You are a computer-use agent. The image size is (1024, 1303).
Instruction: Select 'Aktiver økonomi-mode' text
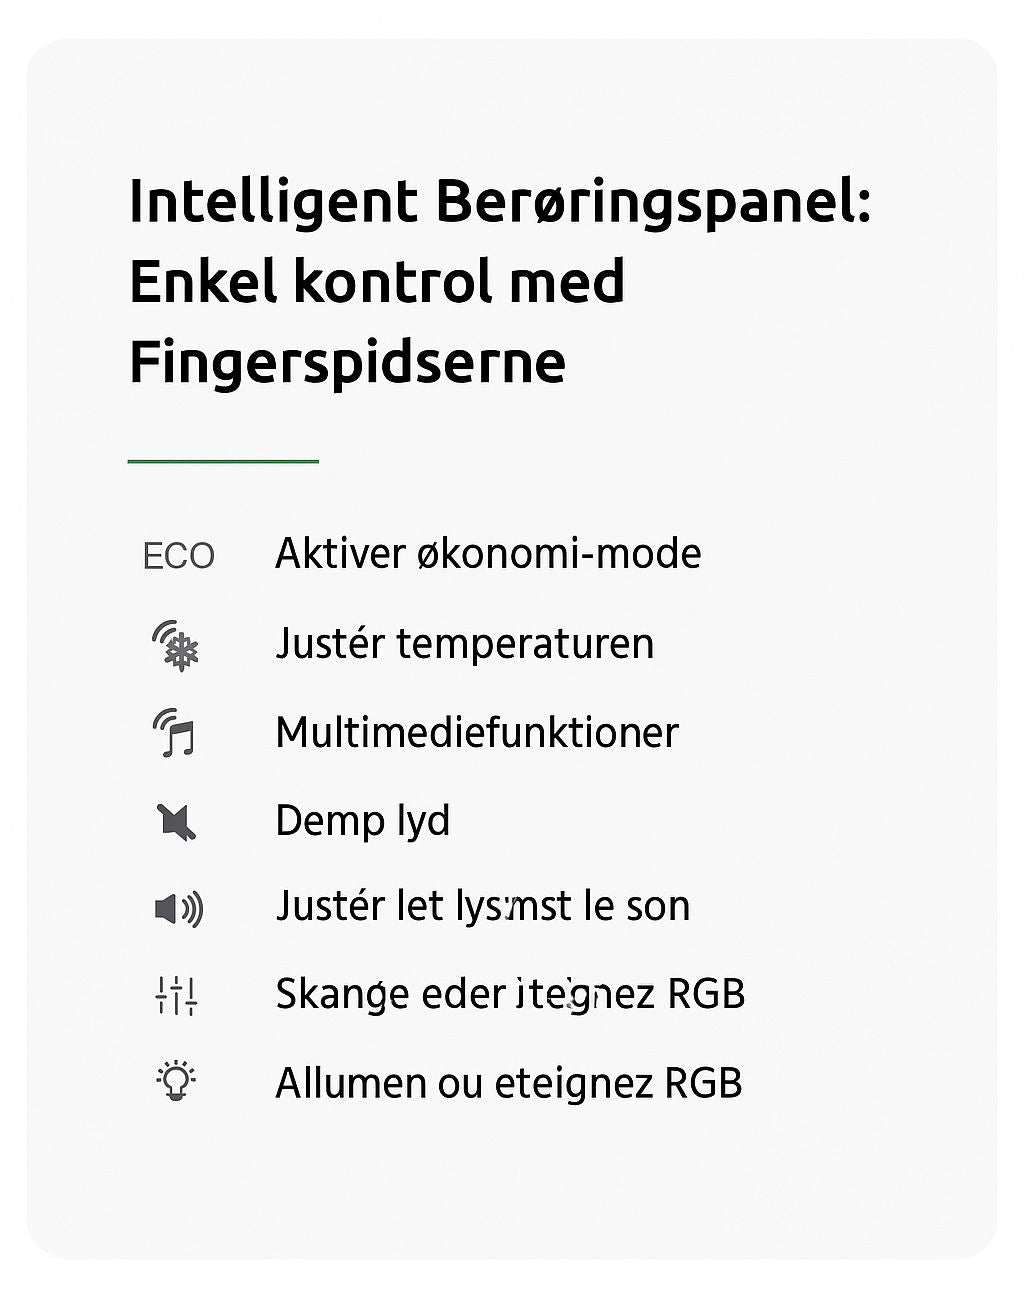coord(488,553)
